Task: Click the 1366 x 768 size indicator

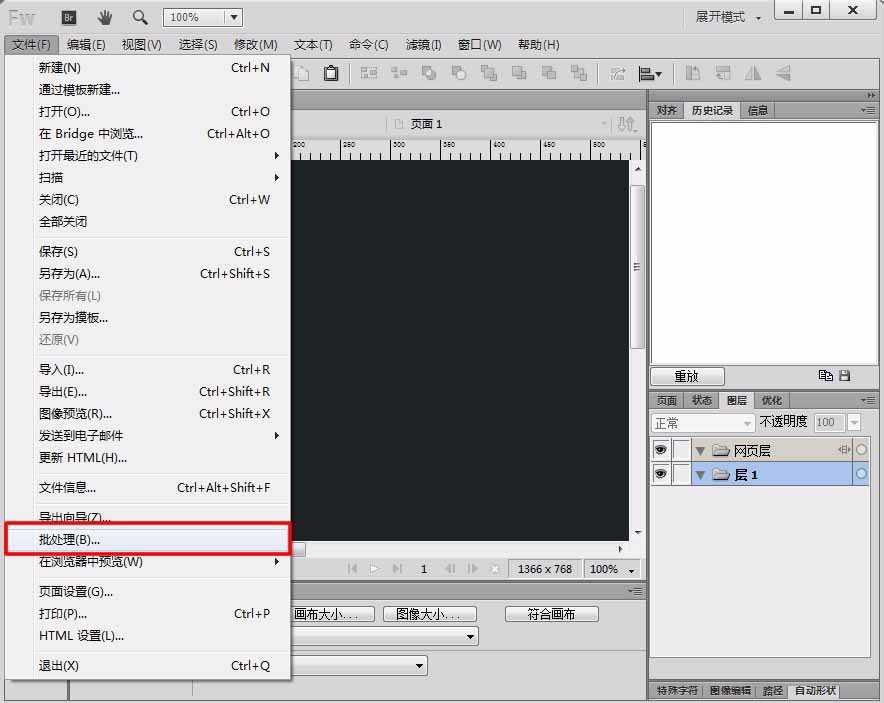Action: (x=544, y=568)
